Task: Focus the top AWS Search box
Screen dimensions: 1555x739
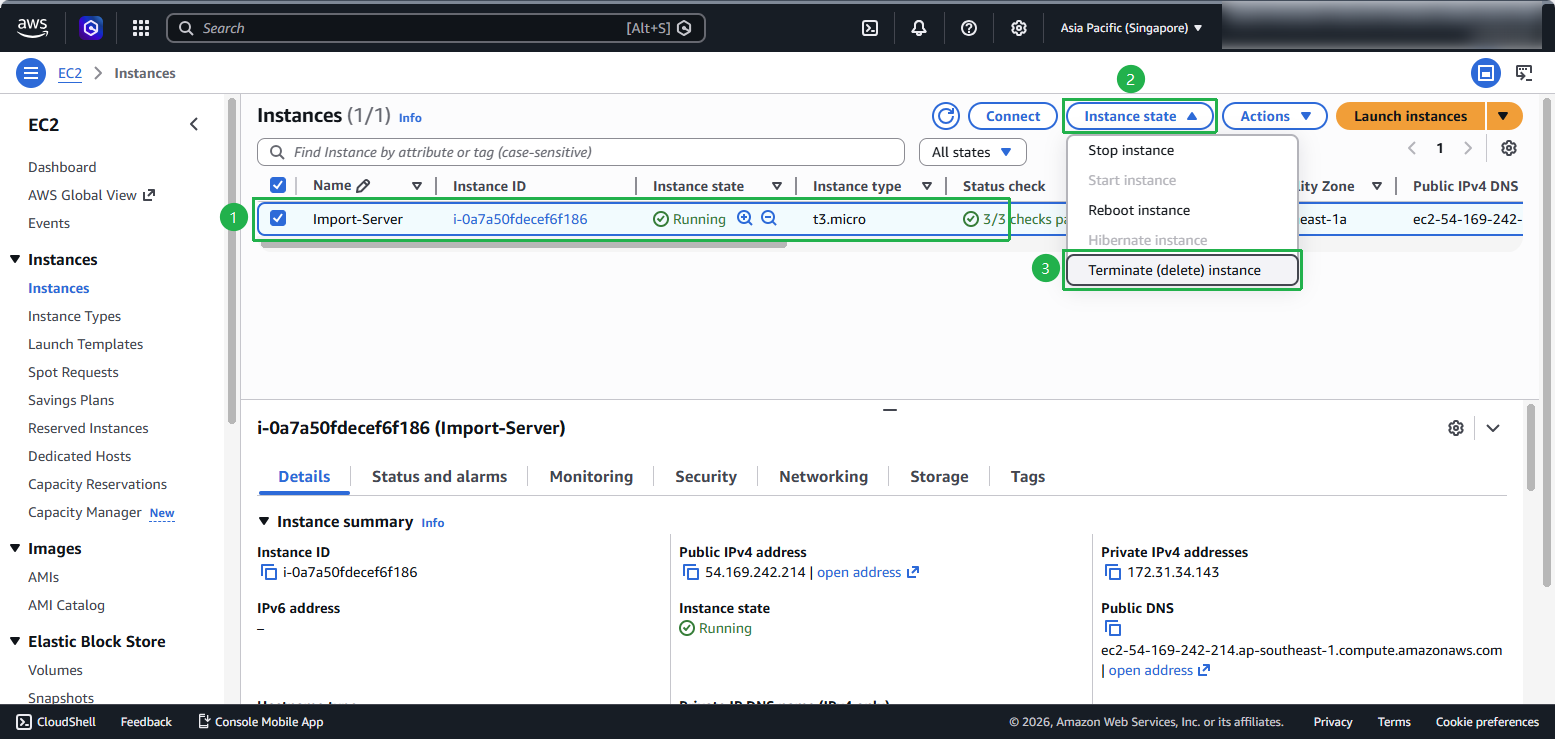Action: tap(436, 28)
